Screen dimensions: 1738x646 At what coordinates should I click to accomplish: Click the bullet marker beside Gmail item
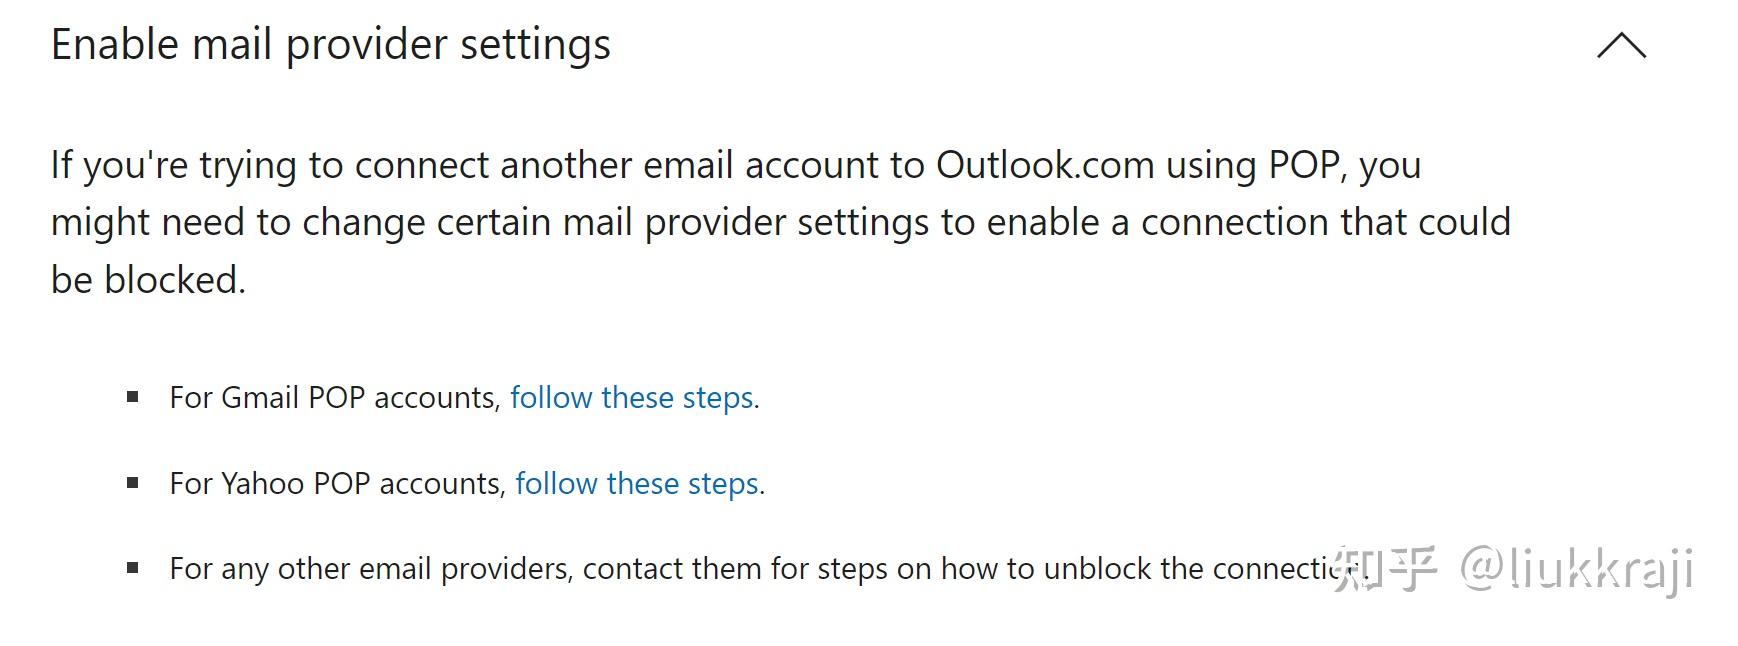tap(133, 397)
